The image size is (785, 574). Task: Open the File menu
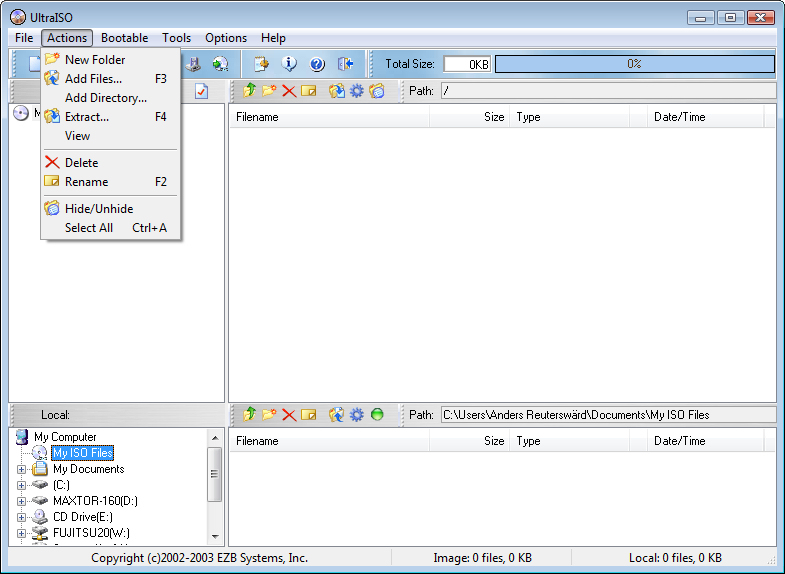pos(24,38)
